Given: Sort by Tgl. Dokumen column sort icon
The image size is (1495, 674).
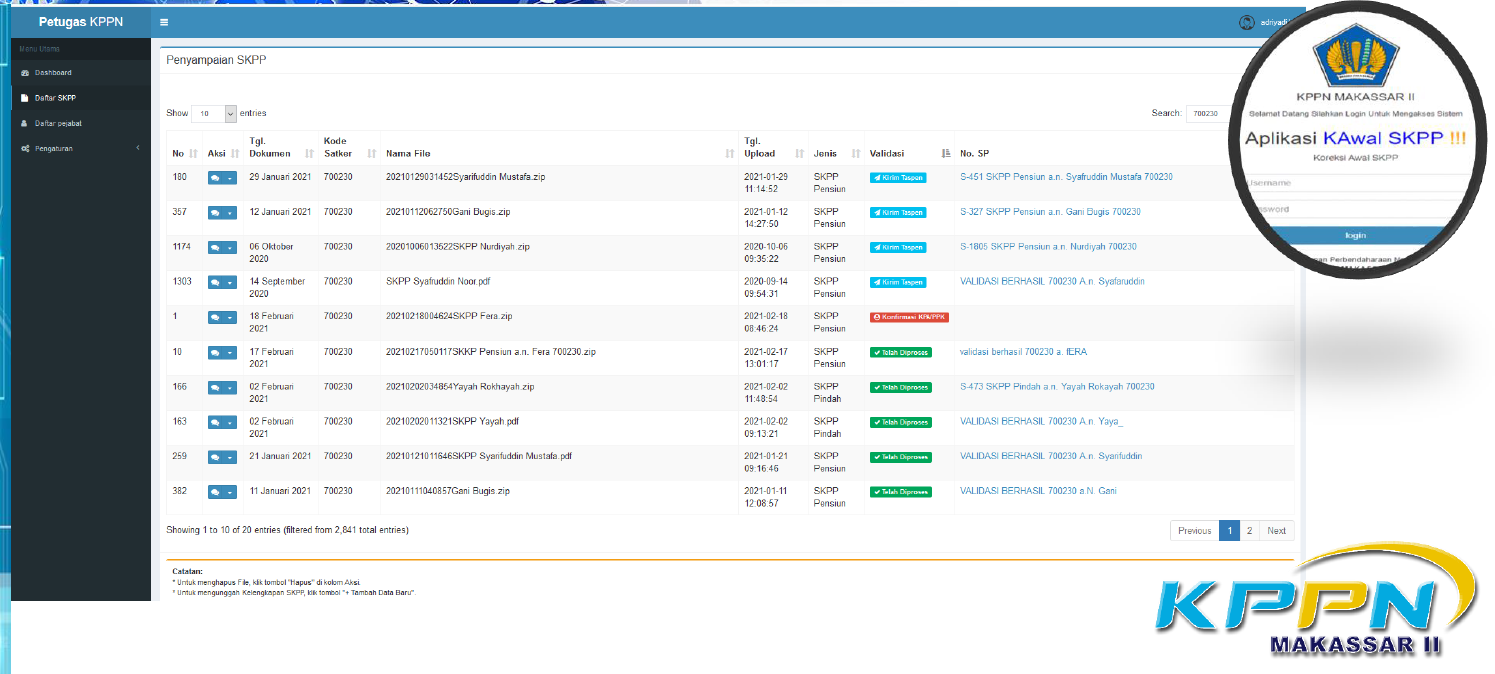Looking at the screenshot, I should tap(309, 154).
